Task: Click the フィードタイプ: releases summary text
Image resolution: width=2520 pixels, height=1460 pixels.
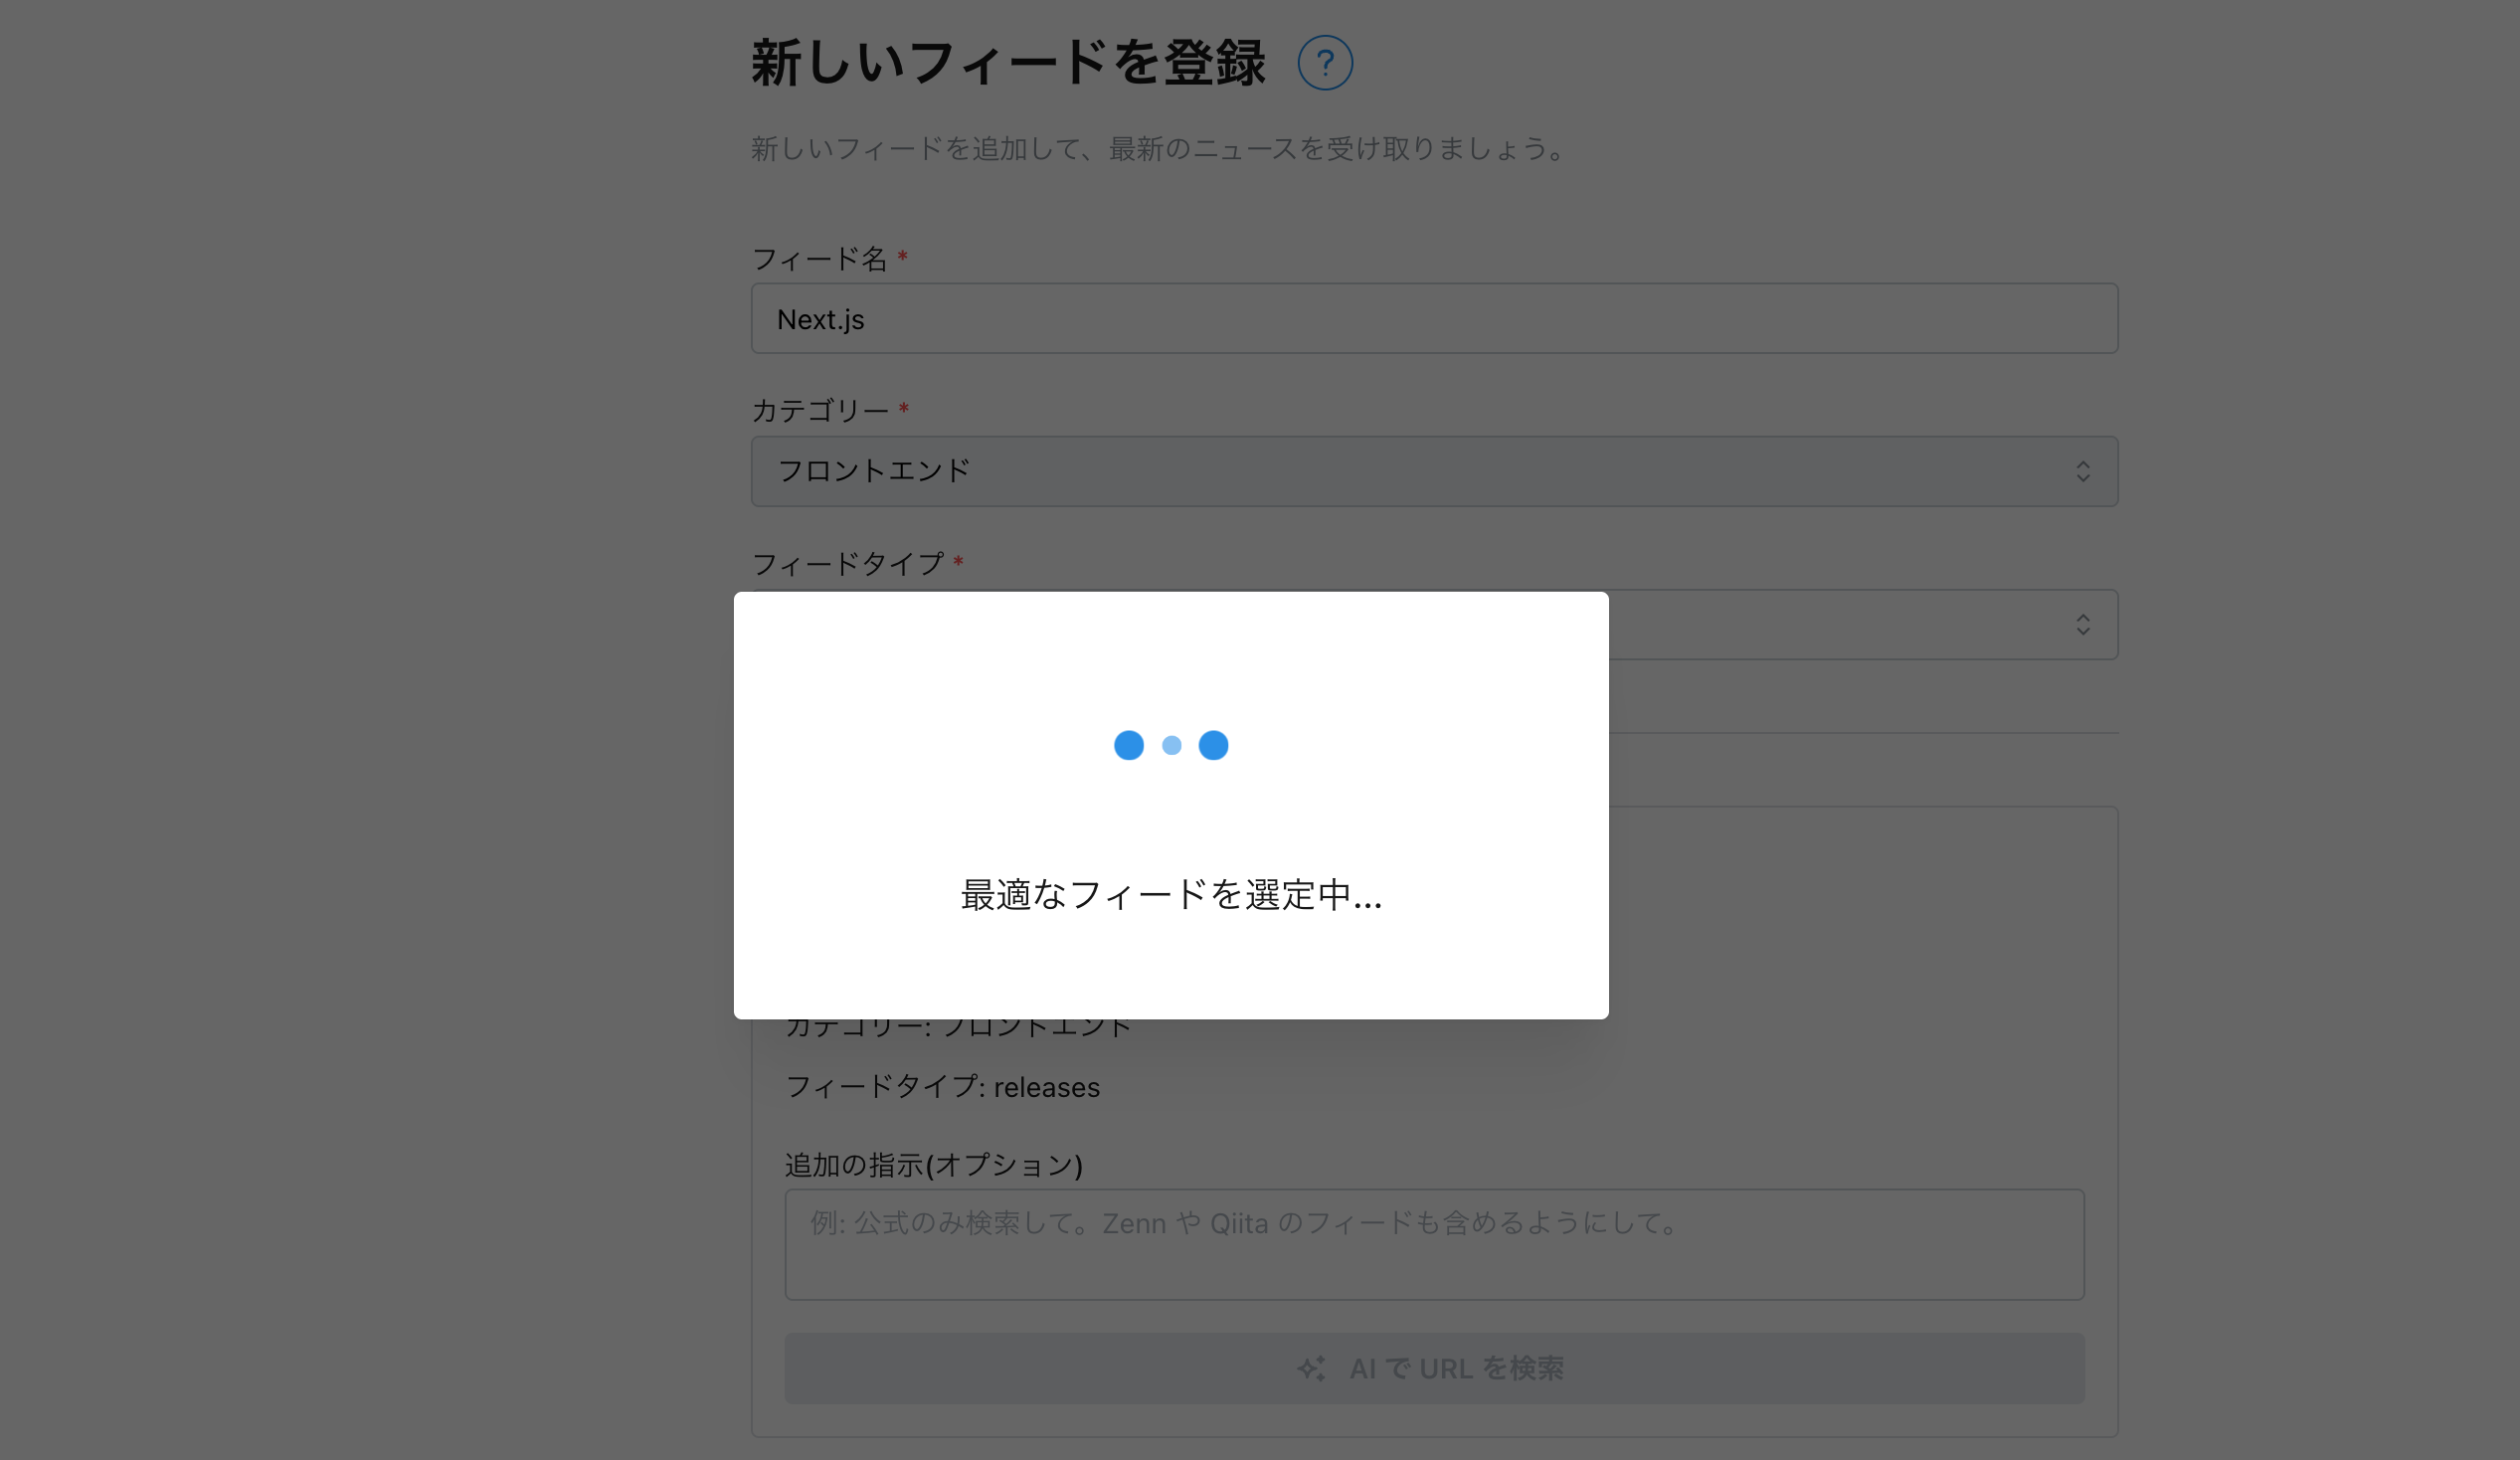Action: tap(942, 1087)
